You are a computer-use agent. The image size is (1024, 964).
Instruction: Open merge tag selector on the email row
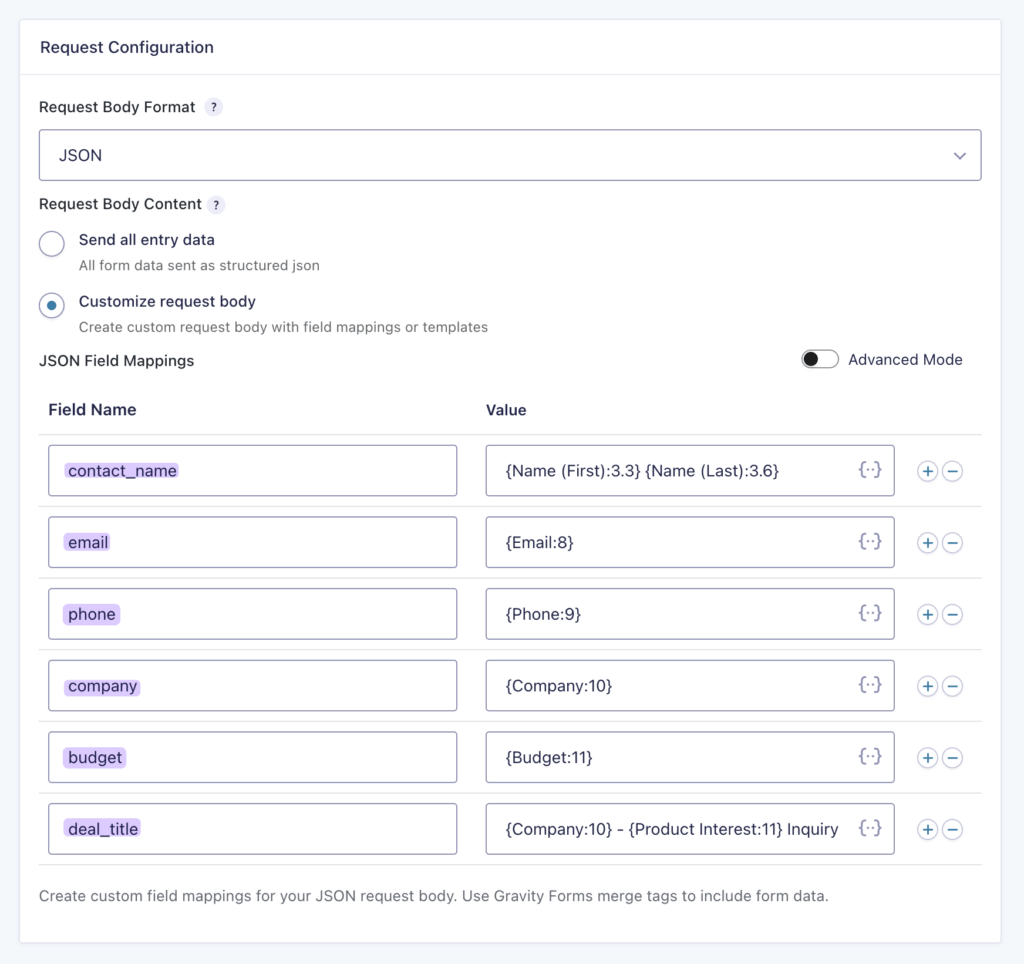click(x=869, y=542)
